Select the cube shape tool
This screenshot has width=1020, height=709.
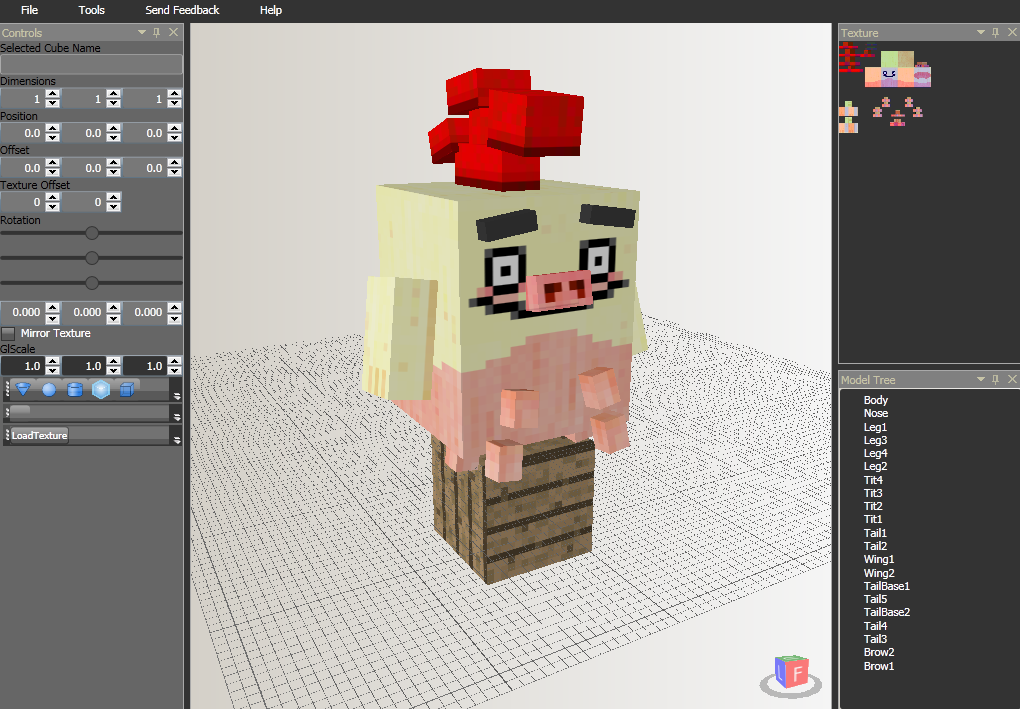(x=127, y=388)
